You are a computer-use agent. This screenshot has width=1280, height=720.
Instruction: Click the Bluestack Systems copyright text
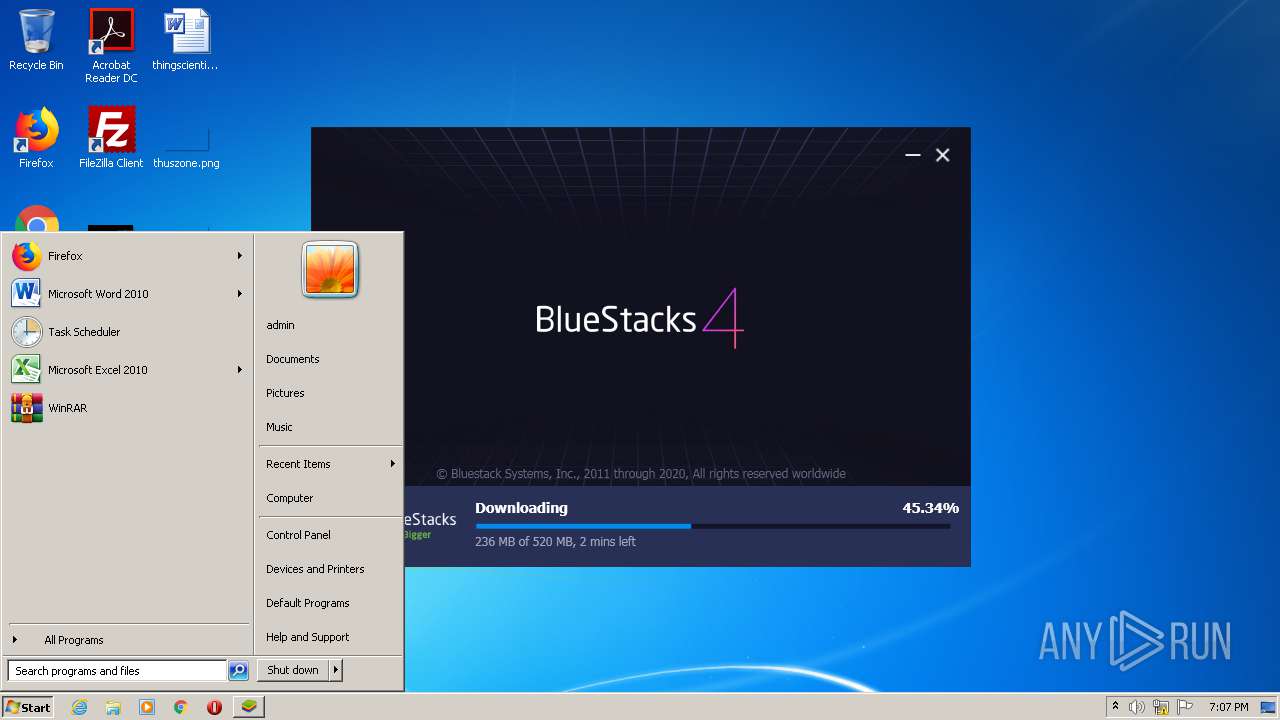pos(641,474)
